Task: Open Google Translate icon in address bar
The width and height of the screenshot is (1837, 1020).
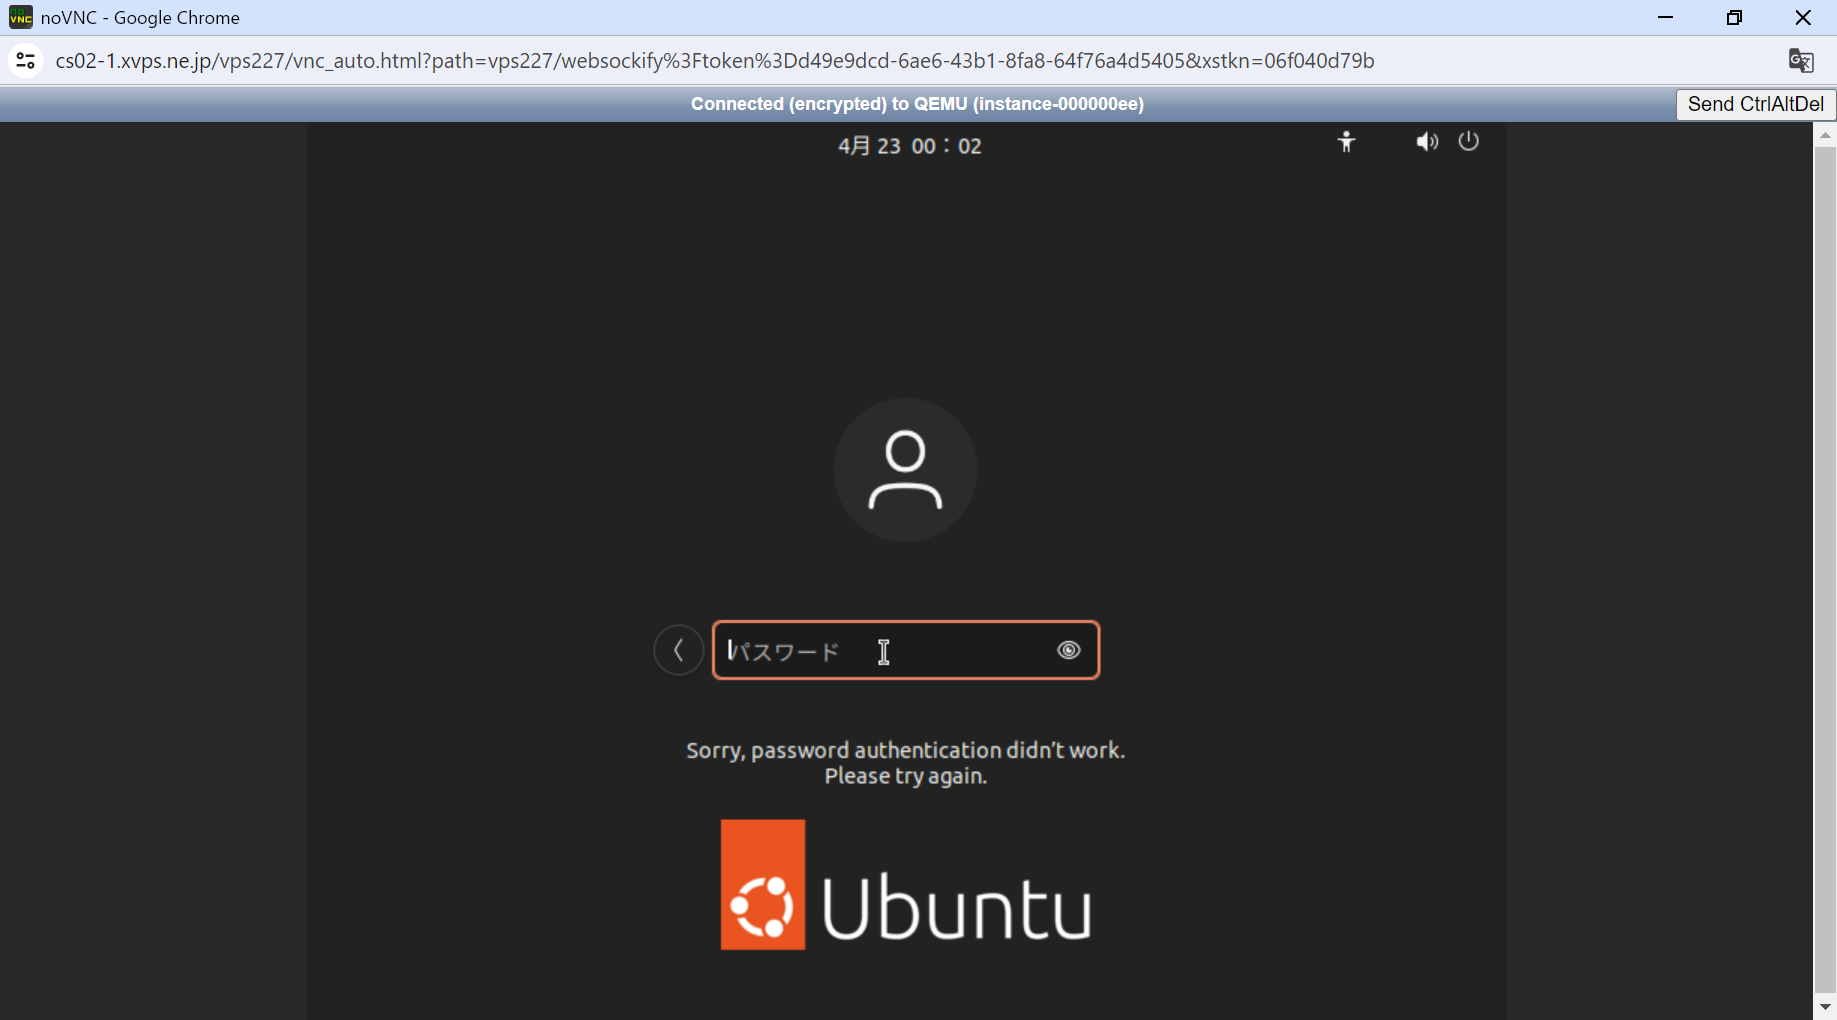Action: point(1801,61)
